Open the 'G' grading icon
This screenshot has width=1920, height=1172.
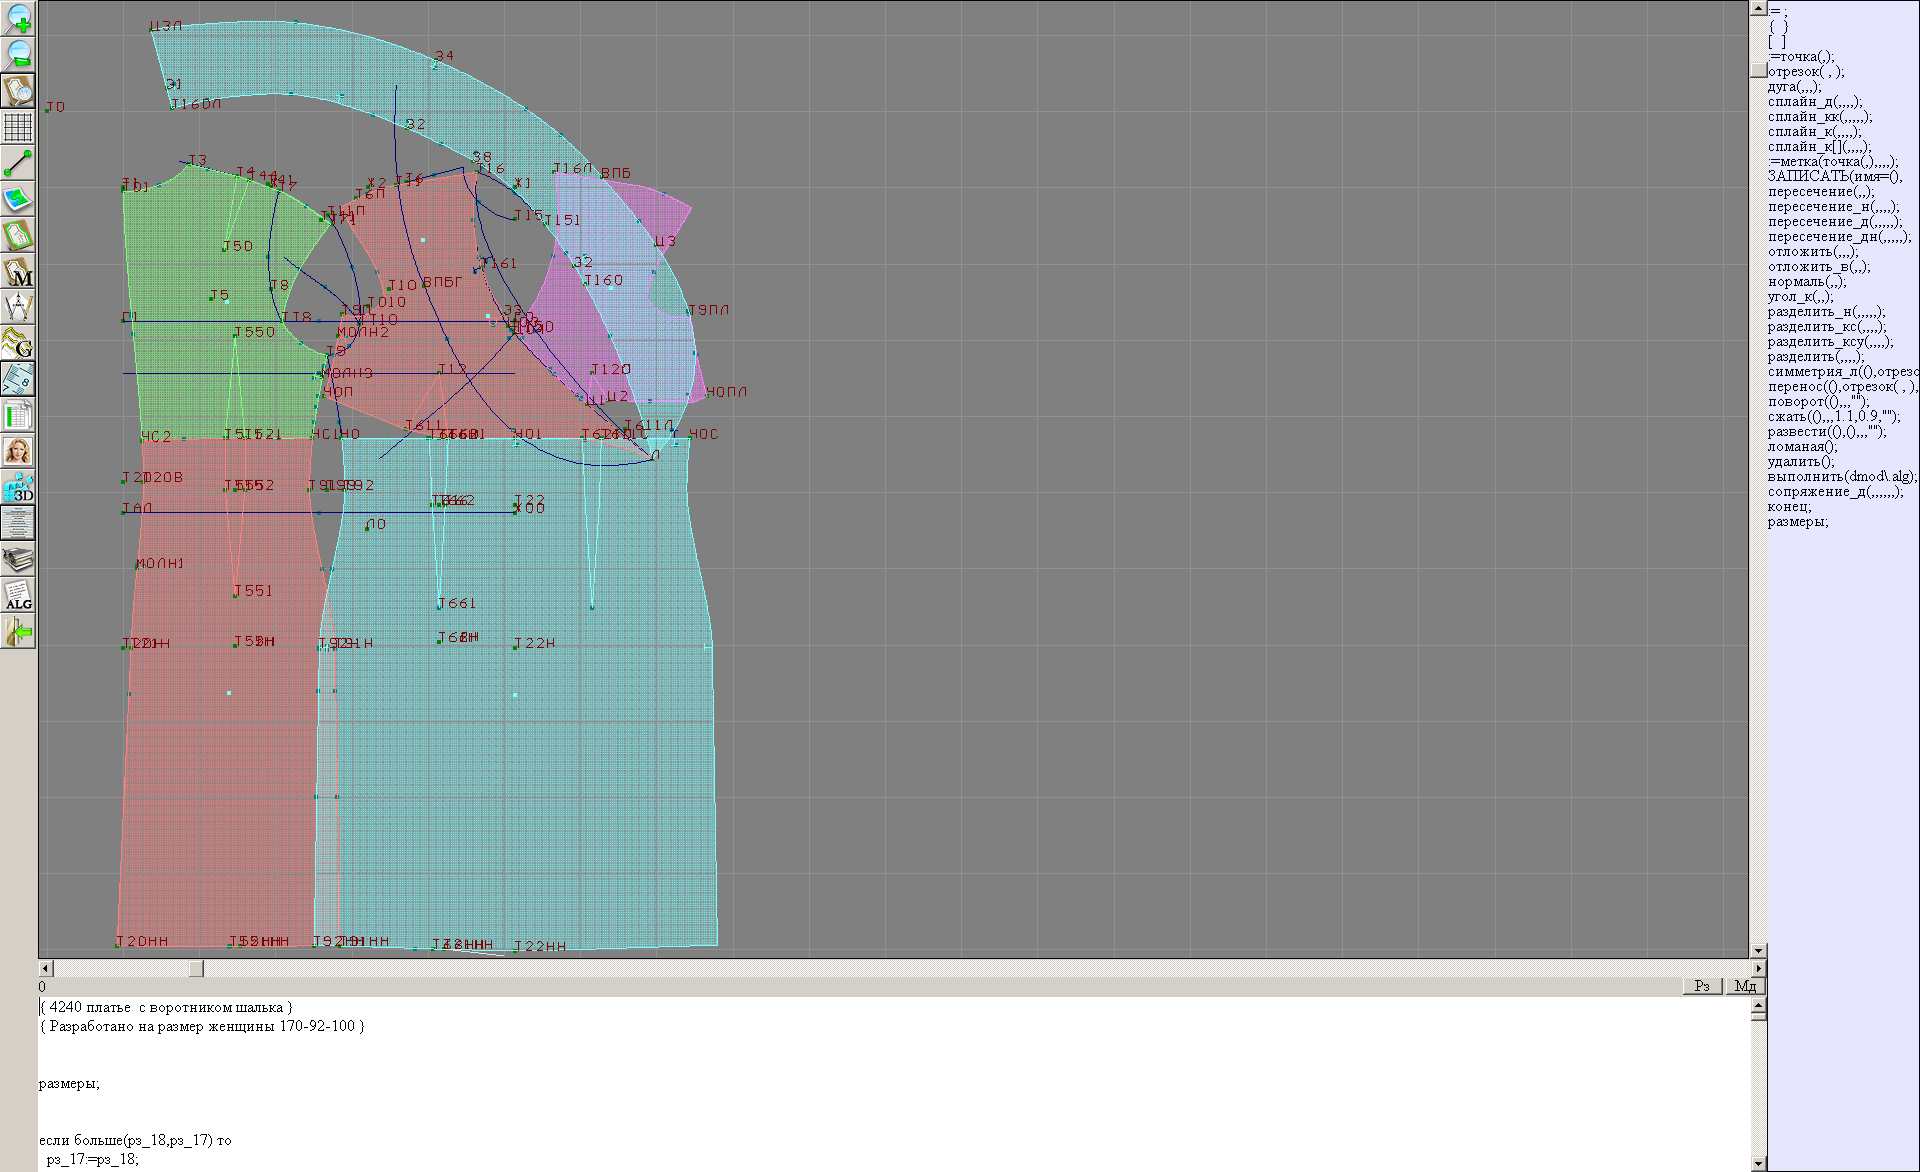tap(18, 343)
